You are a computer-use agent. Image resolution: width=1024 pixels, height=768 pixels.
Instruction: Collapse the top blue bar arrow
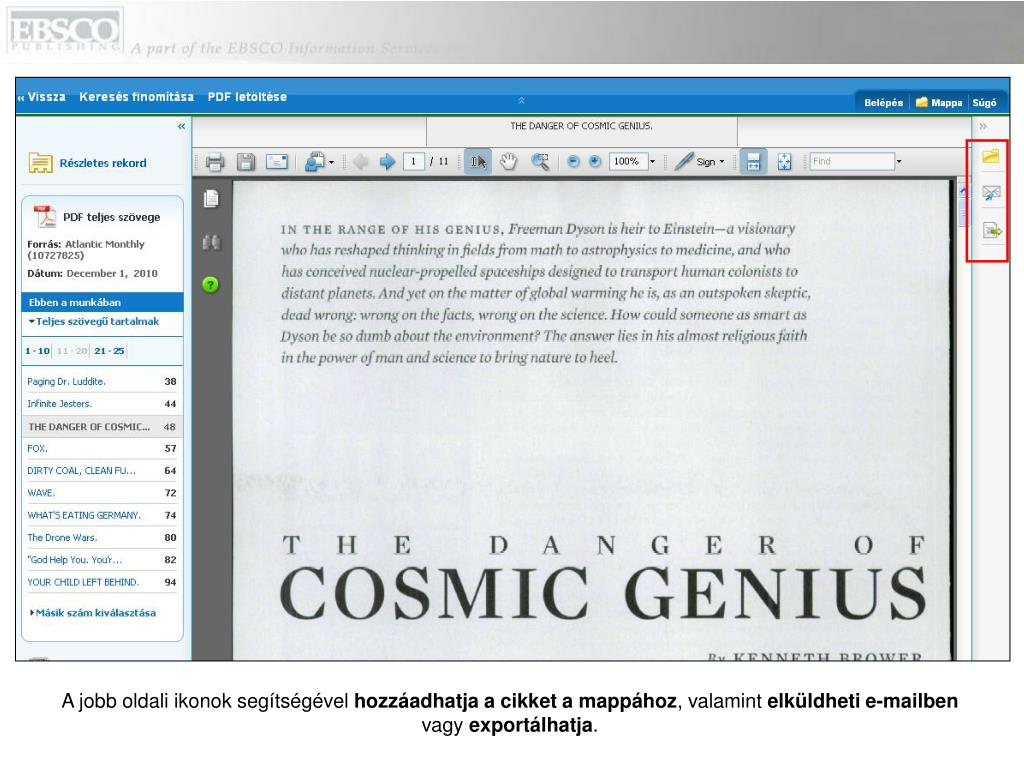pyautogui.click(x=521, y=101)
